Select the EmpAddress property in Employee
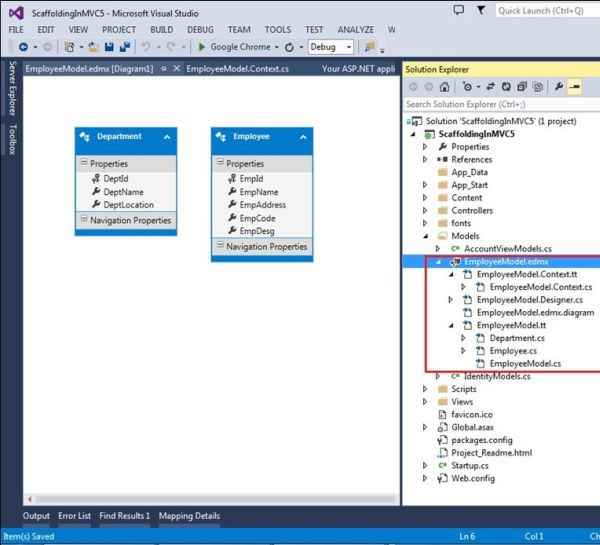 [x=262, y=205]
